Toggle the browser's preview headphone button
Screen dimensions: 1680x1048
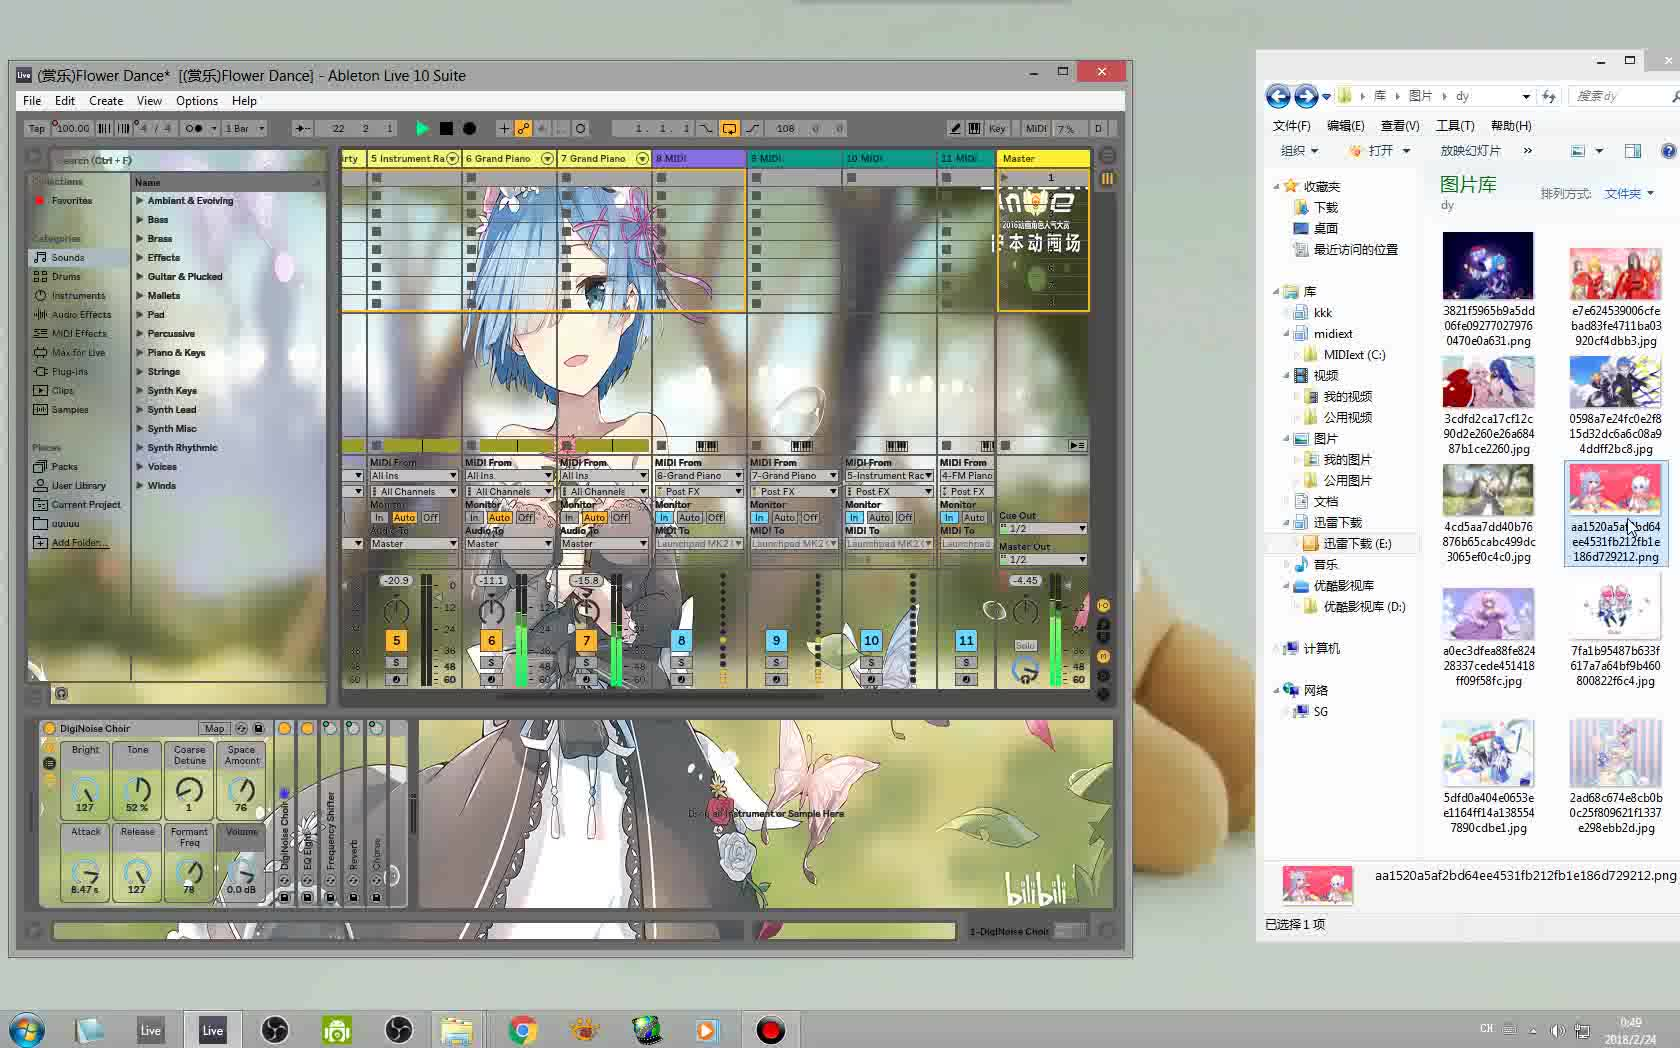click(61, 693)
